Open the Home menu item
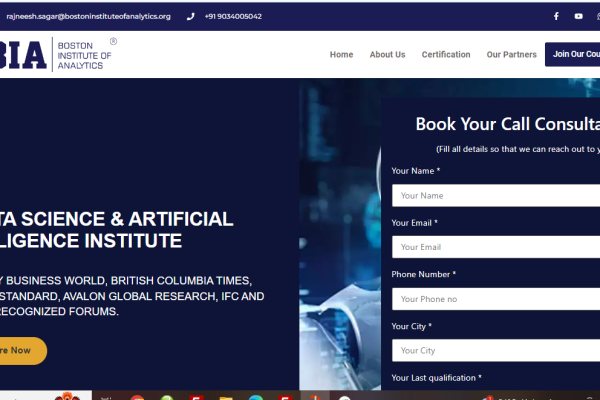The image size is (600, 400). pyautogui.click(x=341, y=54)
